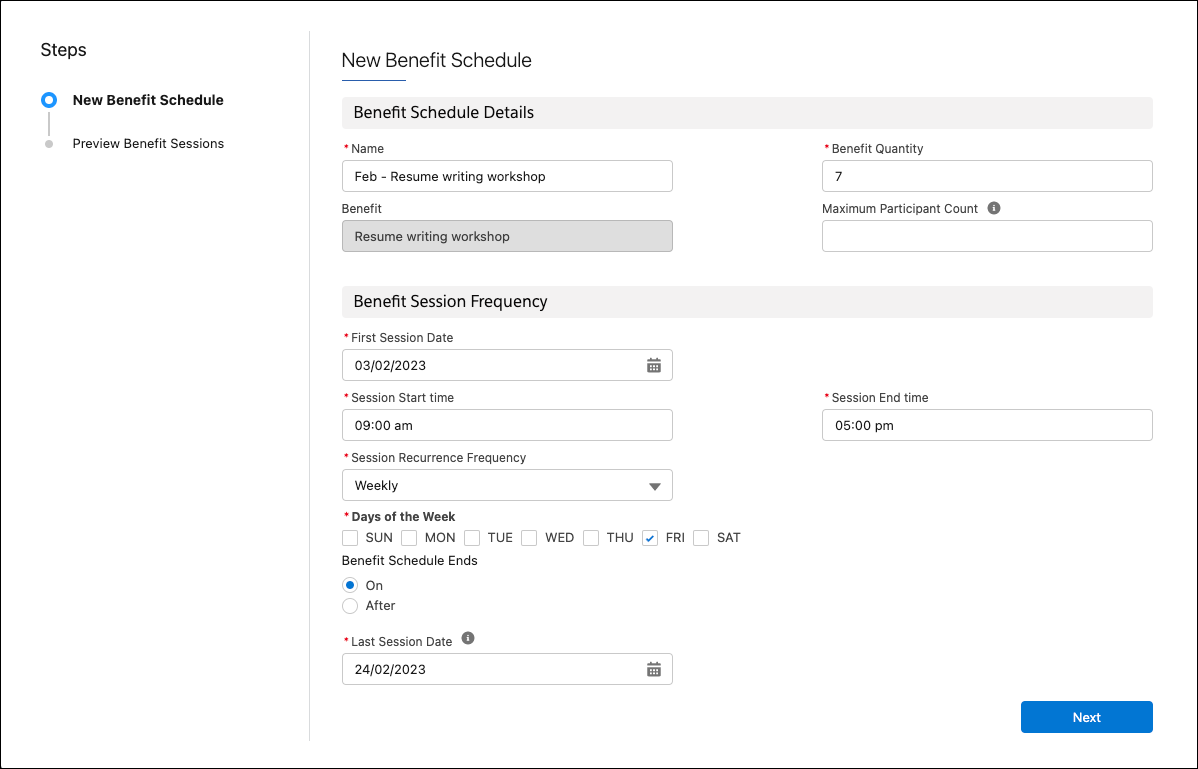Click into the Name input field

click(507, 176)
